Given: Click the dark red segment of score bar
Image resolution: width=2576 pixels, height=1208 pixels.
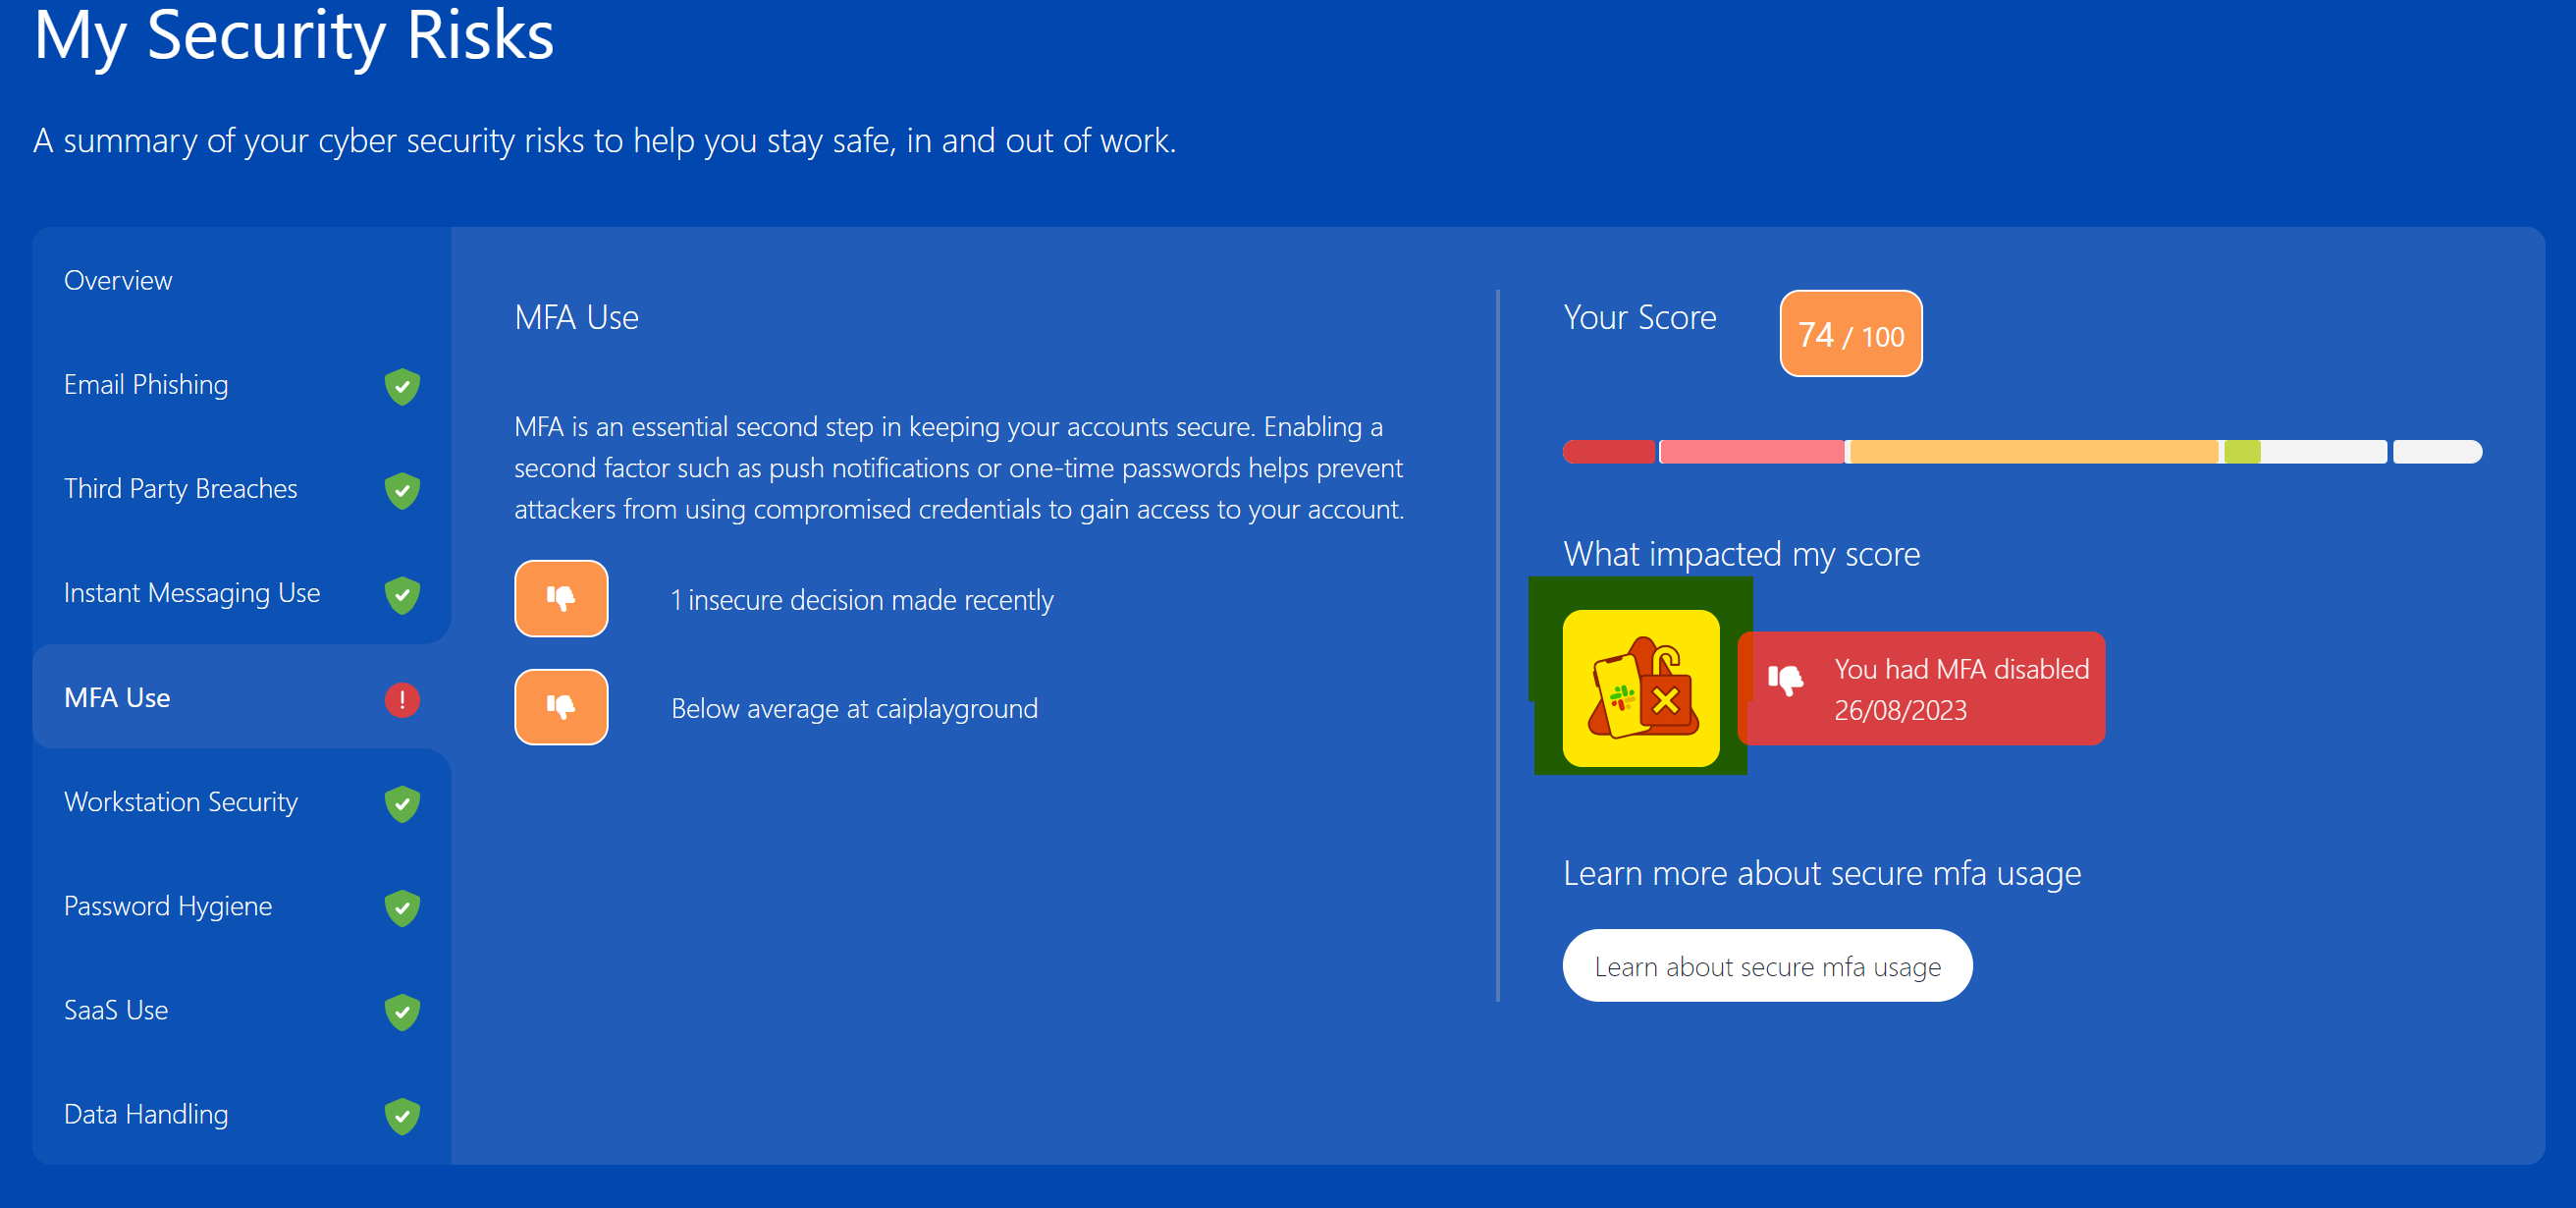Looking at the screenshot, I should pos(1609,452).
